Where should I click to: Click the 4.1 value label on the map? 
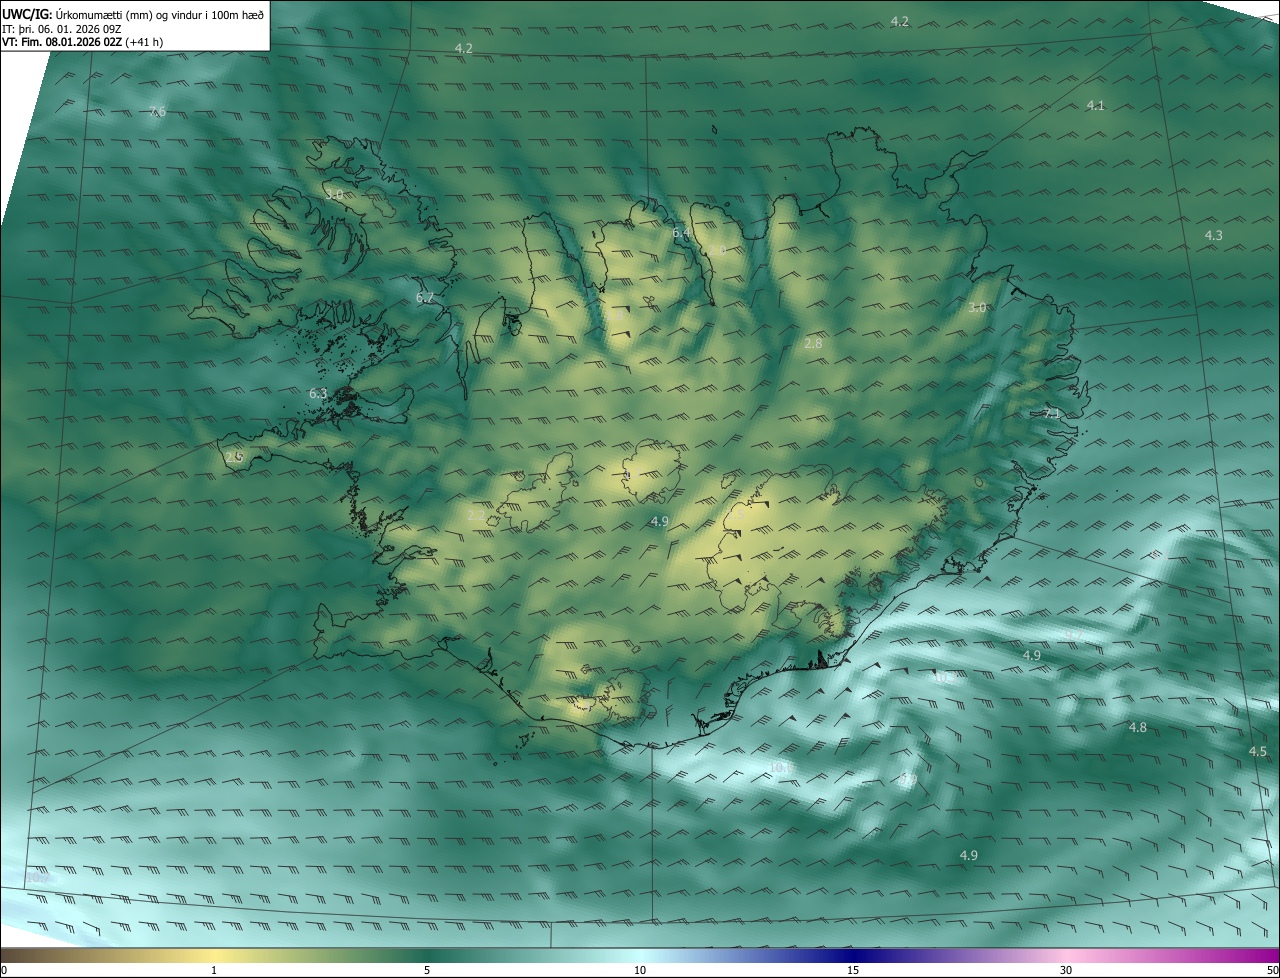(x=1096, y=105)
